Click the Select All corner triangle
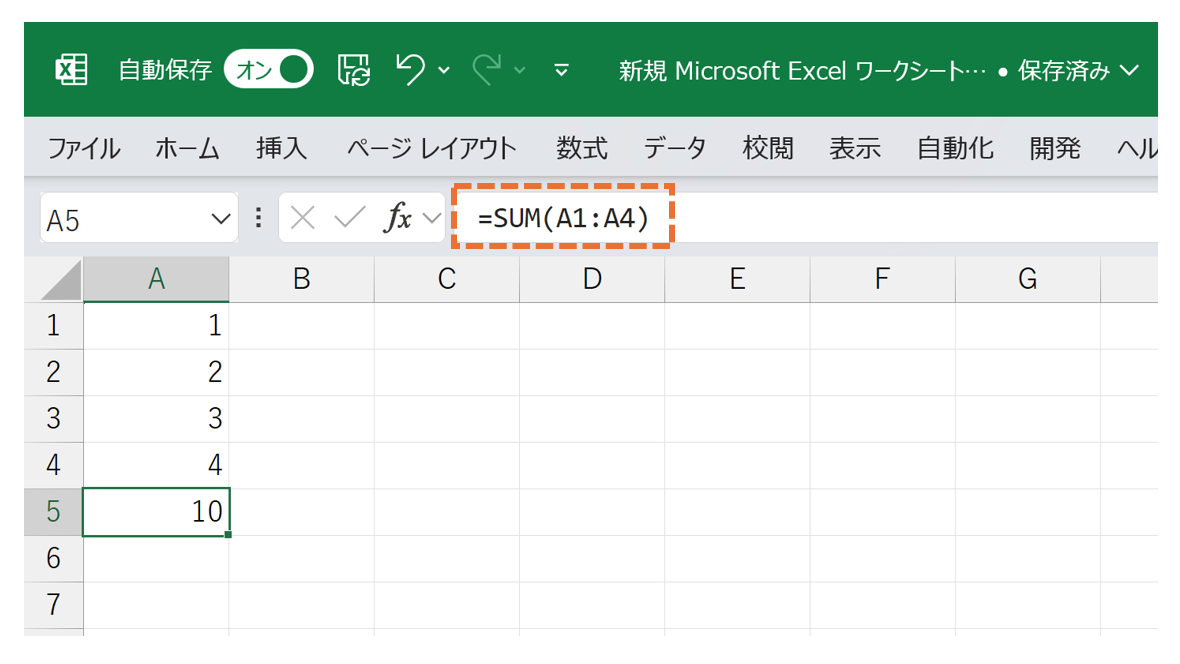 [62, 280]
